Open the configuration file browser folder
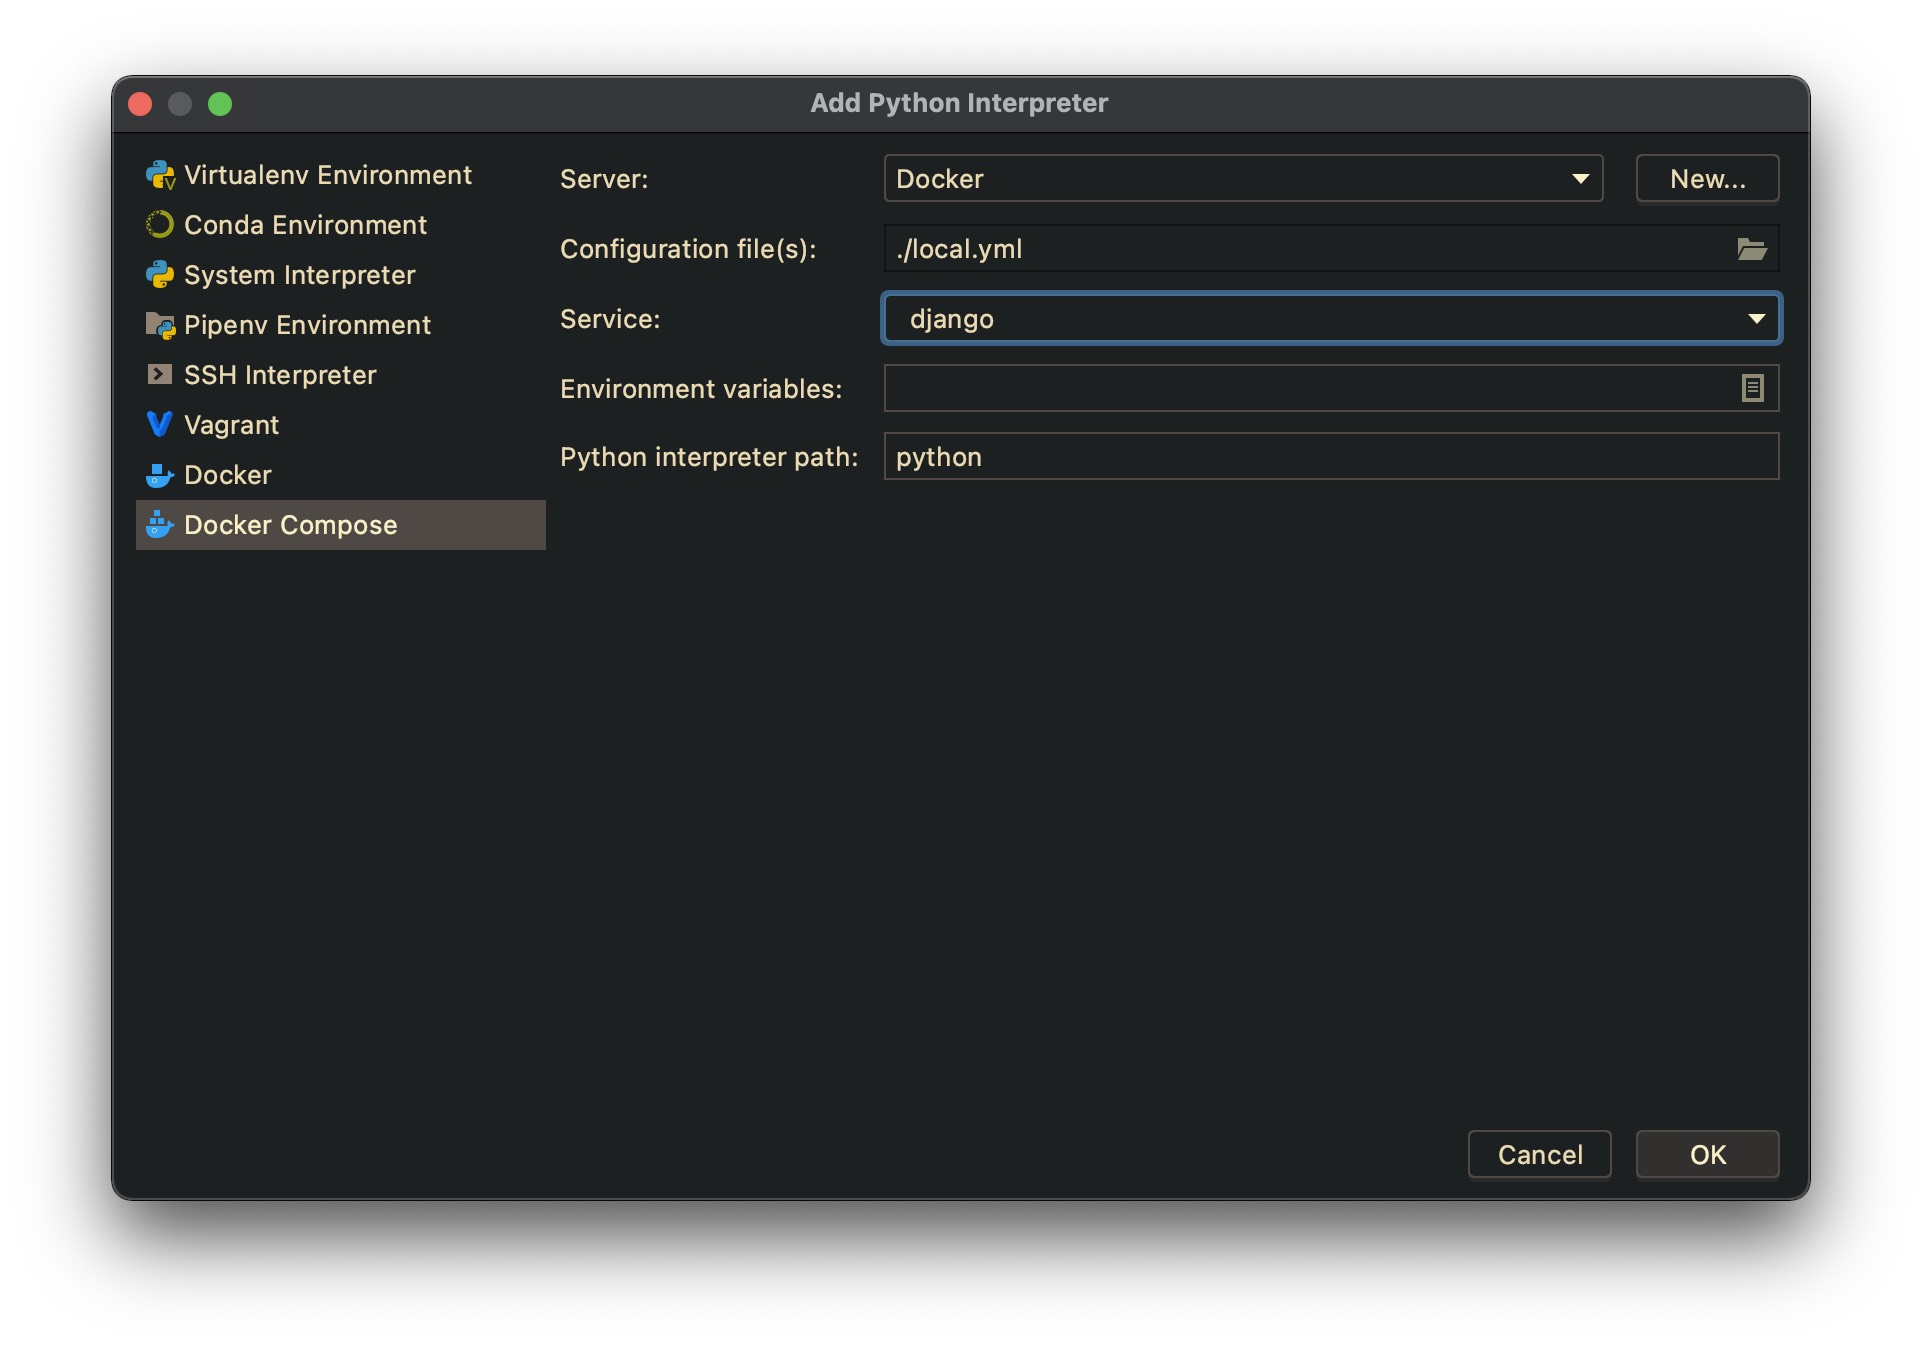 pos(1750,248)
